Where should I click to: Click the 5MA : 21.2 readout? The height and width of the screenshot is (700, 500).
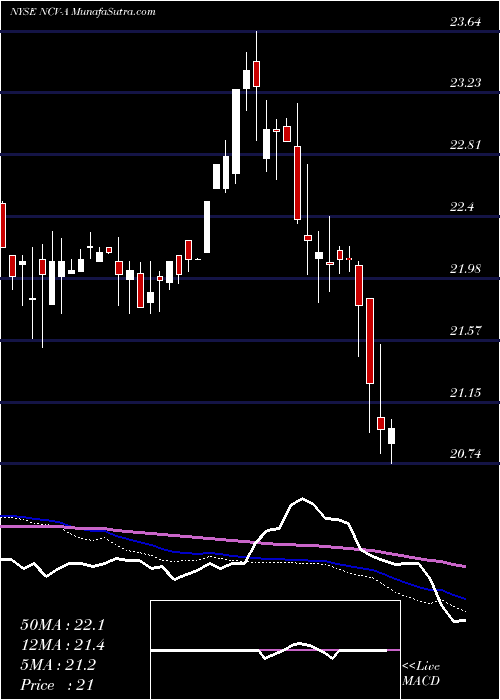[x=58, y=665]
